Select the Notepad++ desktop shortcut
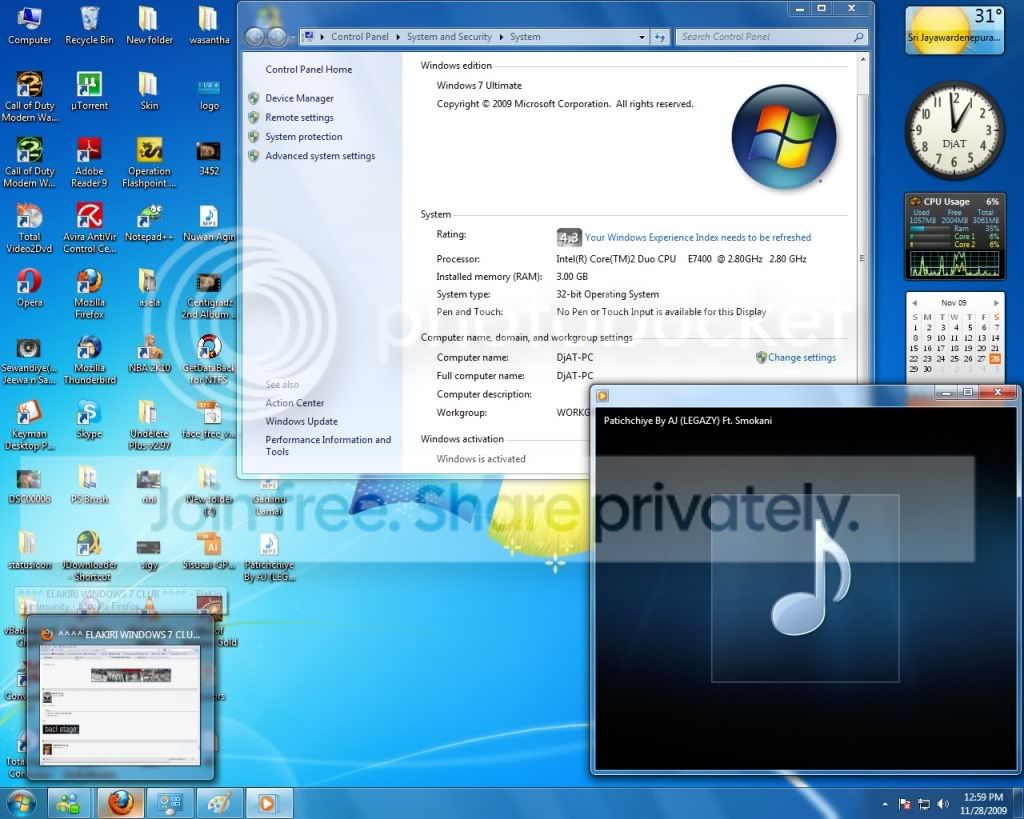This screenshot has width=1024, height=819. pyautogui.click(x=149, y=222)
